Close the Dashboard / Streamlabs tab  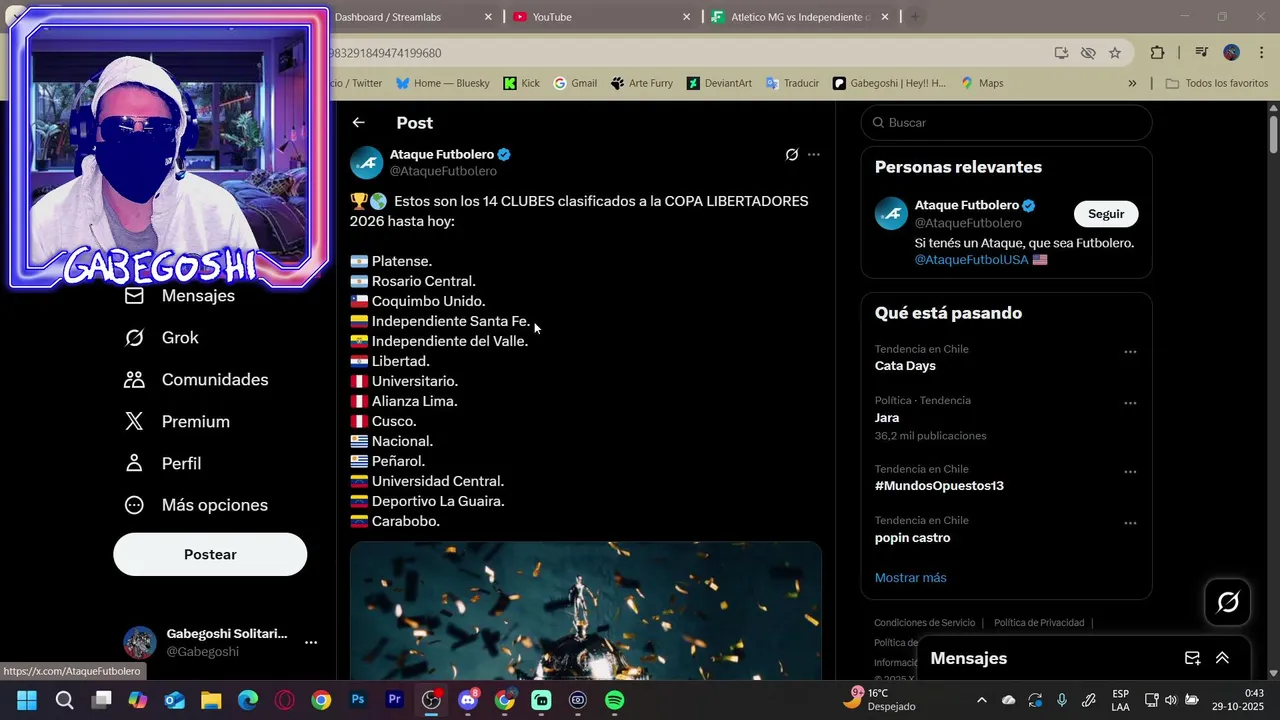click(488, 17)
